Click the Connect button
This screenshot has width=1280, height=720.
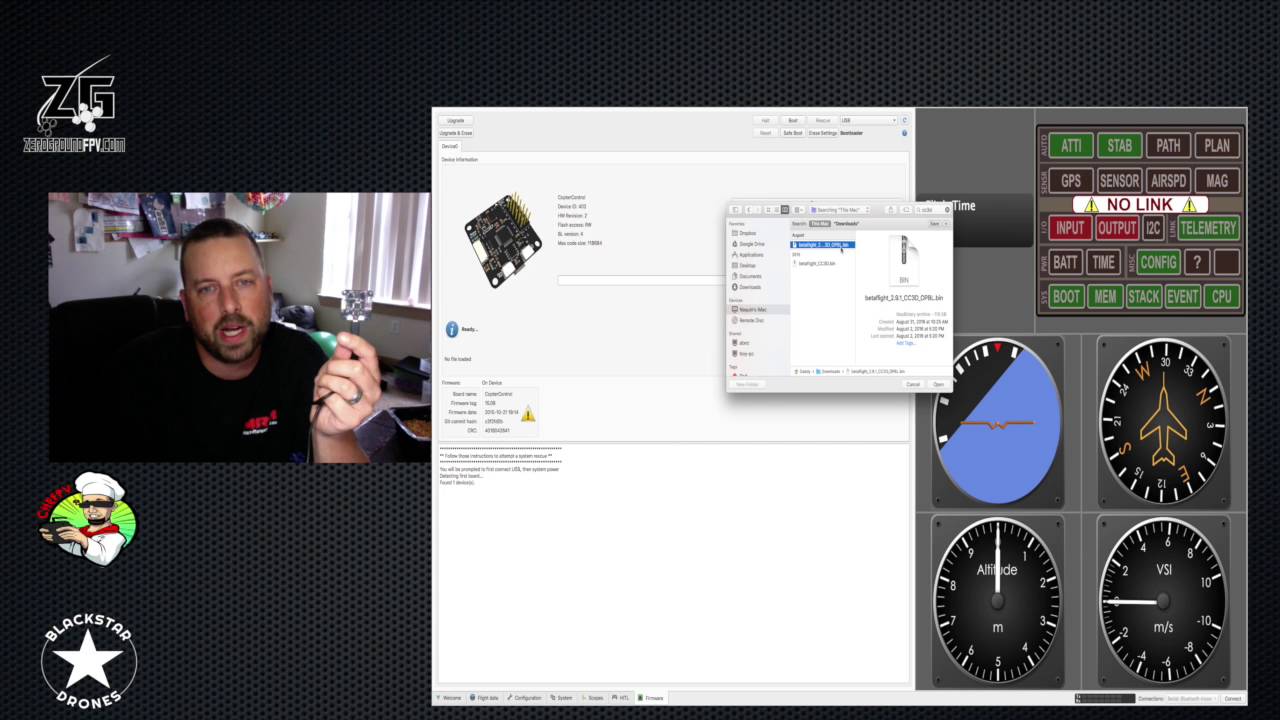(x=1233, y=698)
